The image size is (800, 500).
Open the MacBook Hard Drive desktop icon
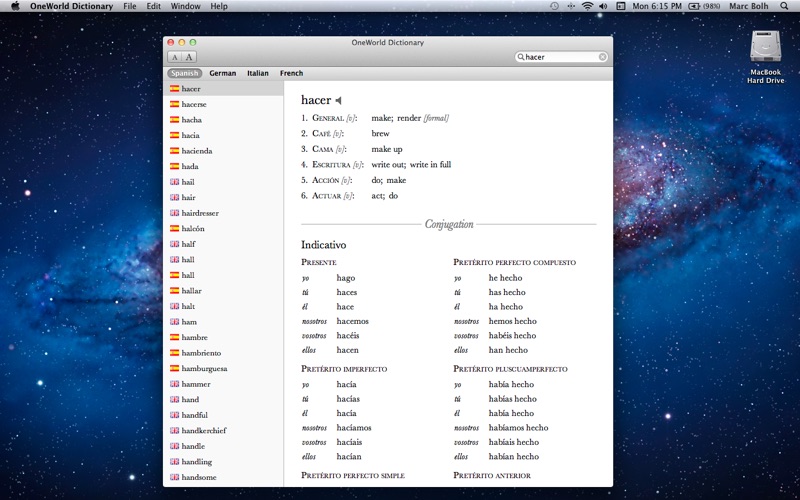point(765,57)
